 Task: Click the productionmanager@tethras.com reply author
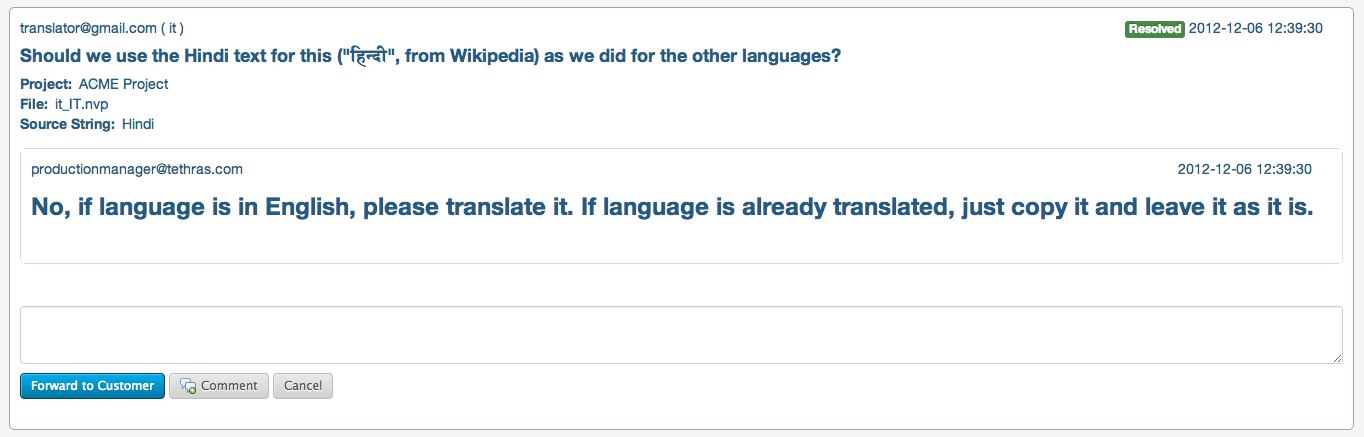tap(137, 169)
